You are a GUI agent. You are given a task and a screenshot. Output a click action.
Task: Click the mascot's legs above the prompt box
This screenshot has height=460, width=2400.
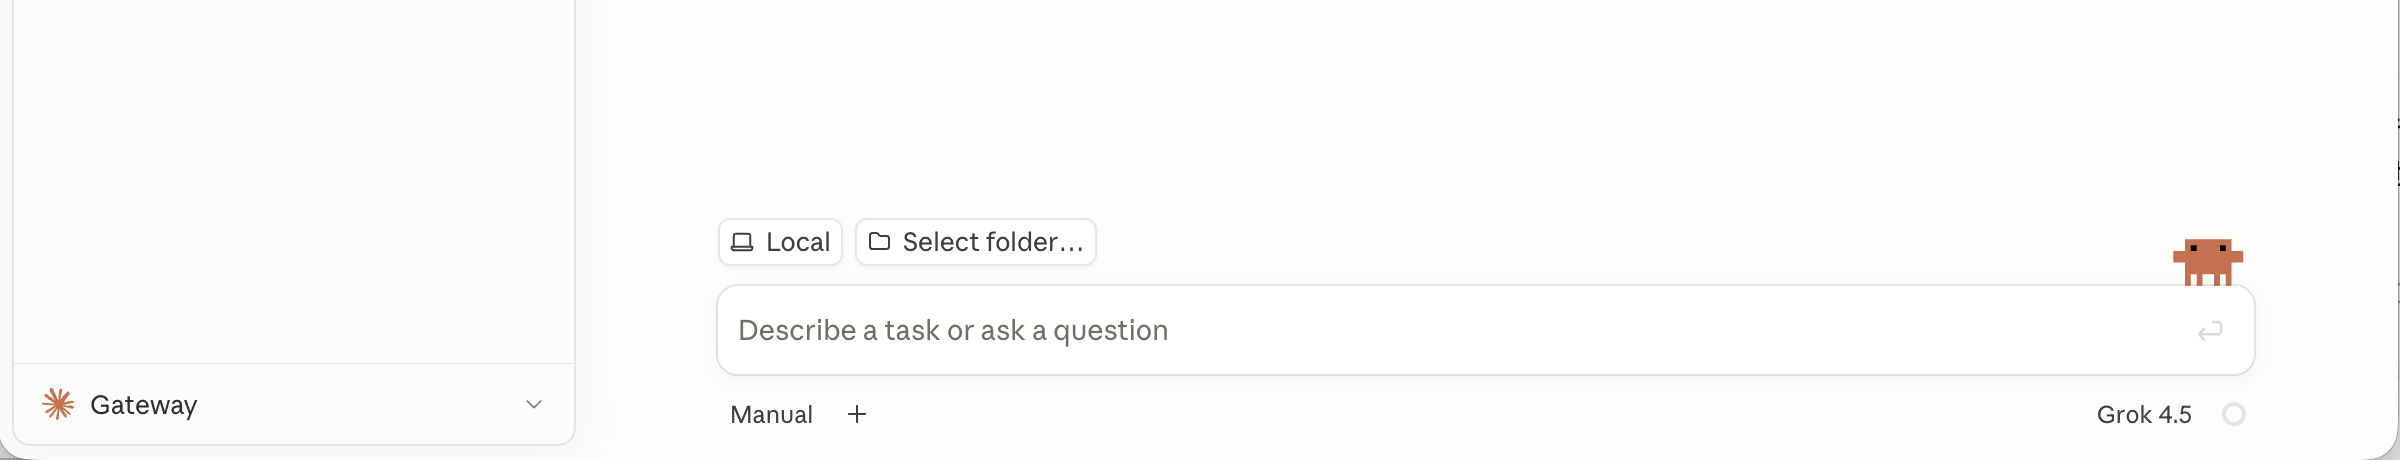click(x=2207, y=279)
